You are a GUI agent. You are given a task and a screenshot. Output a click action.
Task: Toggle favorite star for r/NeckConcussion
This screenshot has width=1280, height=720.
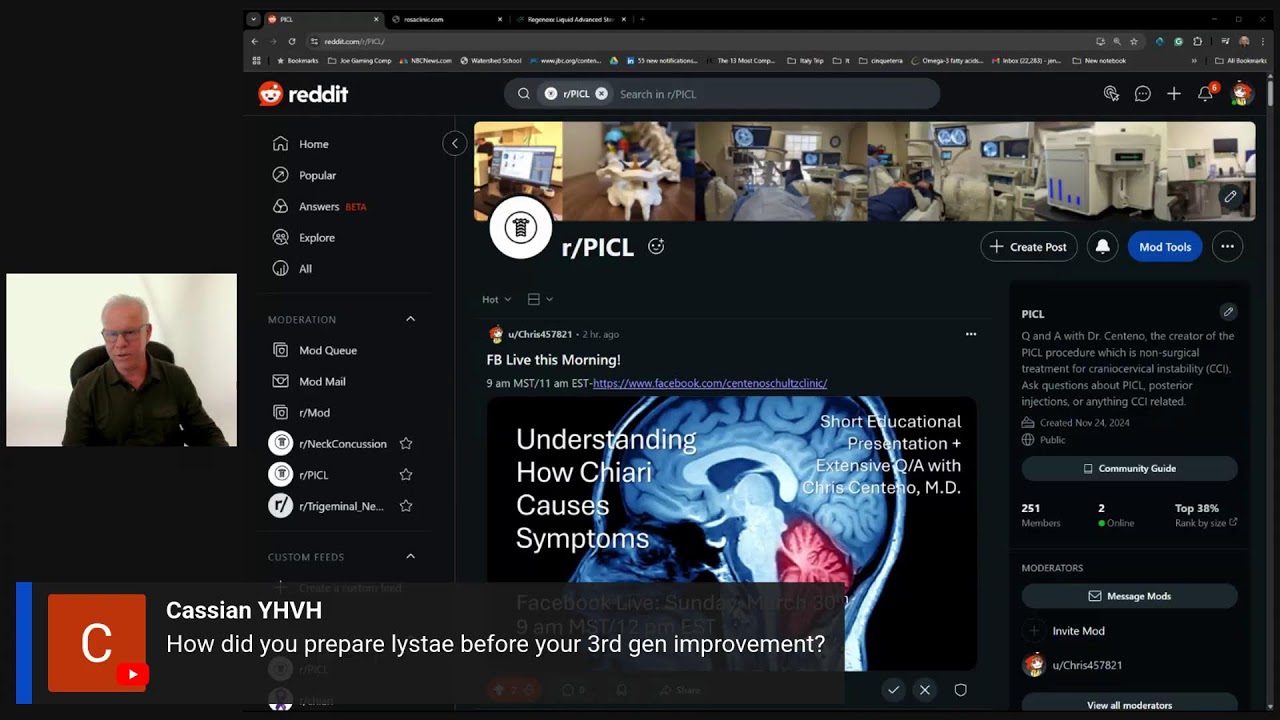point(406,443)
